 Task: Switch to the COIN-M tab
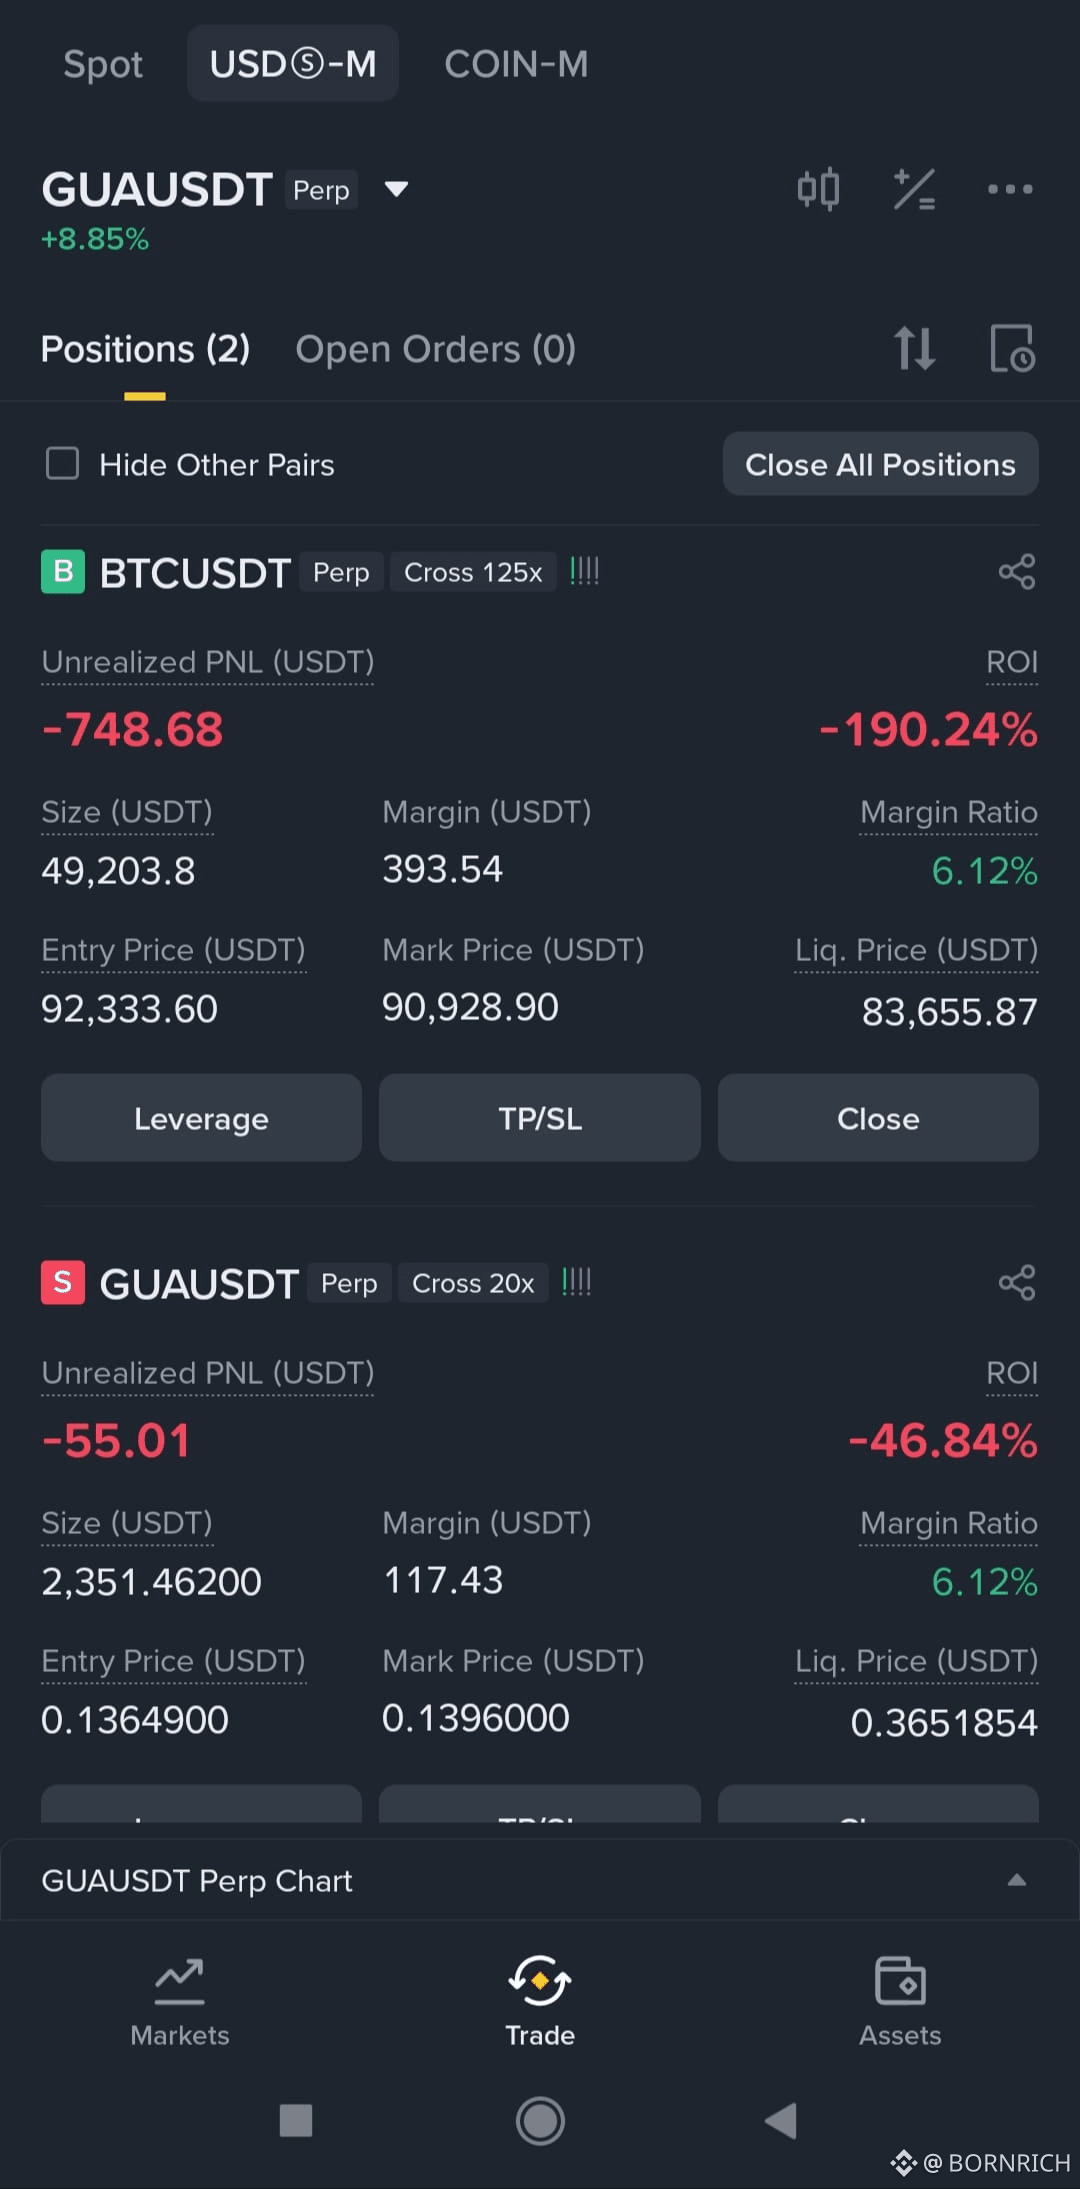[516, 64]
